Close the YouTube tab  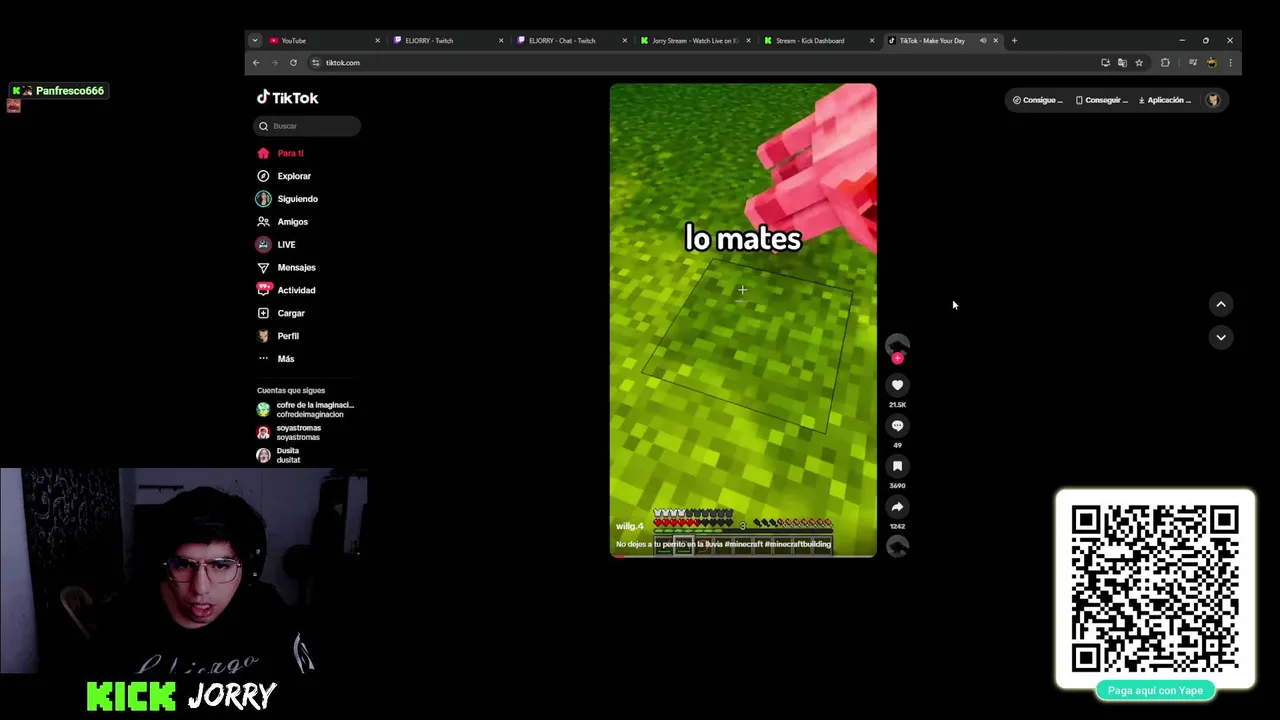(377, 41)
